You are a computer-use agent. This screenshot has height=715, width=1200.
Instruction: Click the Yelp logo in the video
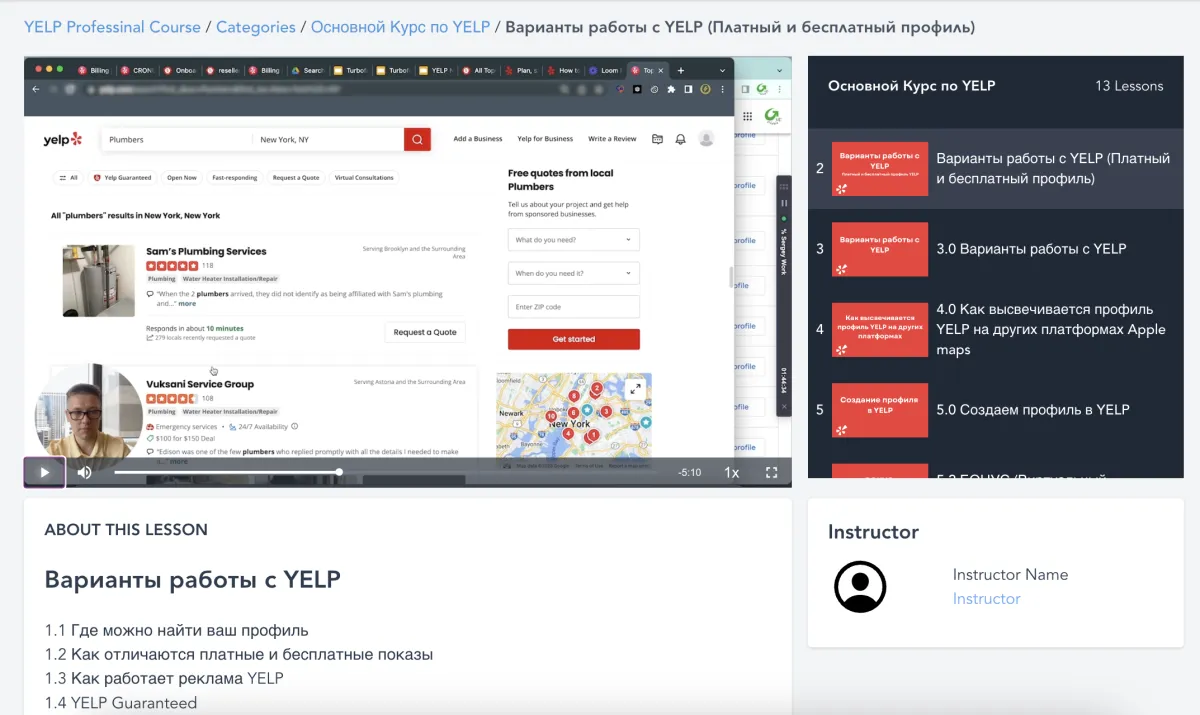[x=62, y=139]
